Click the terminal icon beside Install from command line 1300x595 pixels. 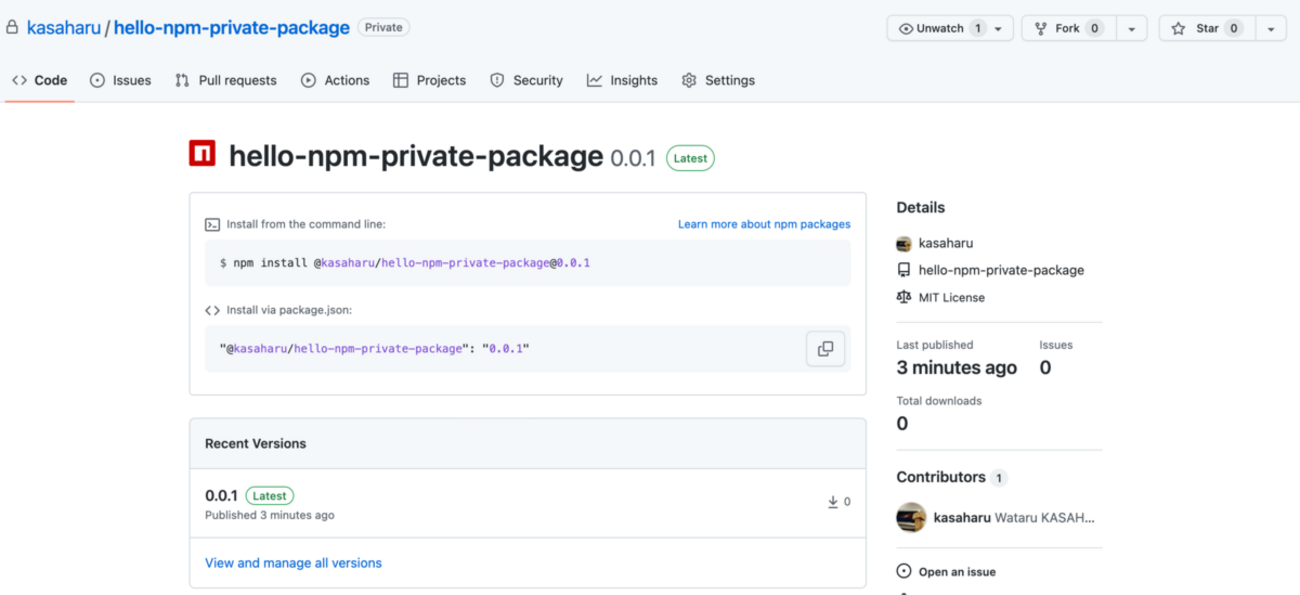point(212,225)
